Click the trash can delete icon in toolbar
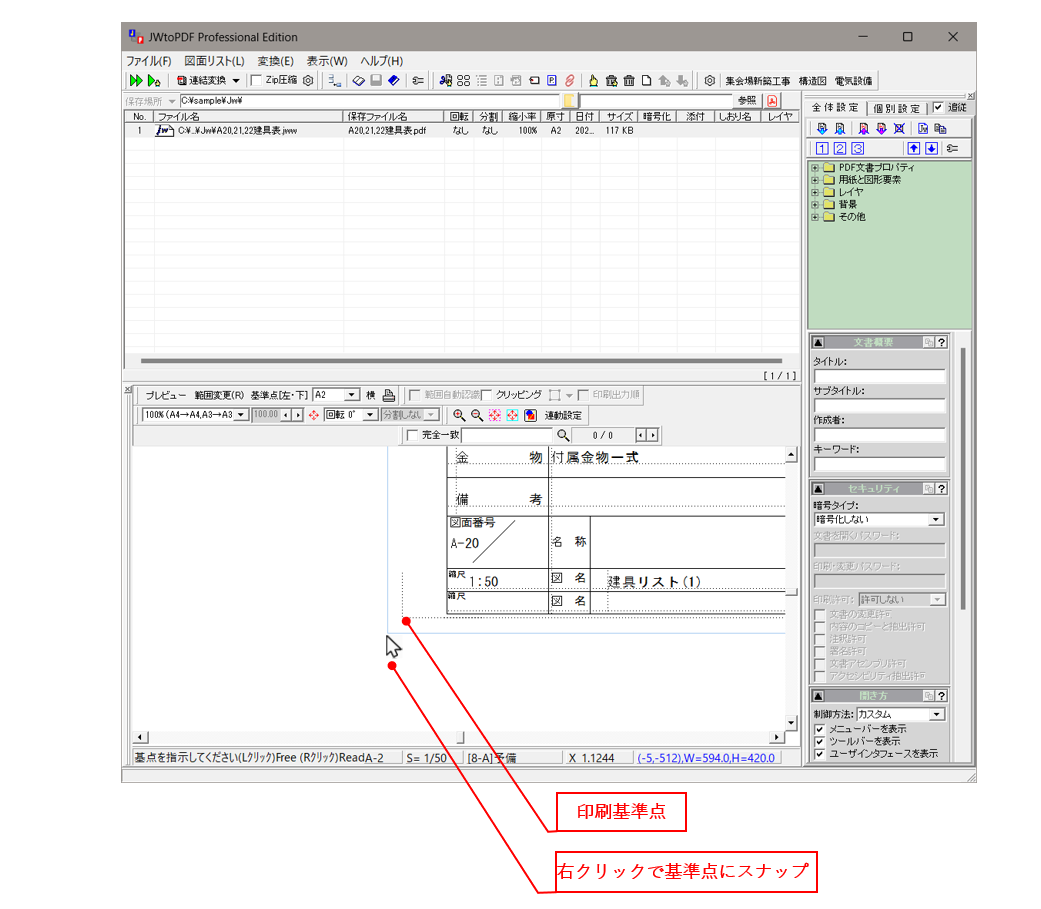 click(629, 80)
